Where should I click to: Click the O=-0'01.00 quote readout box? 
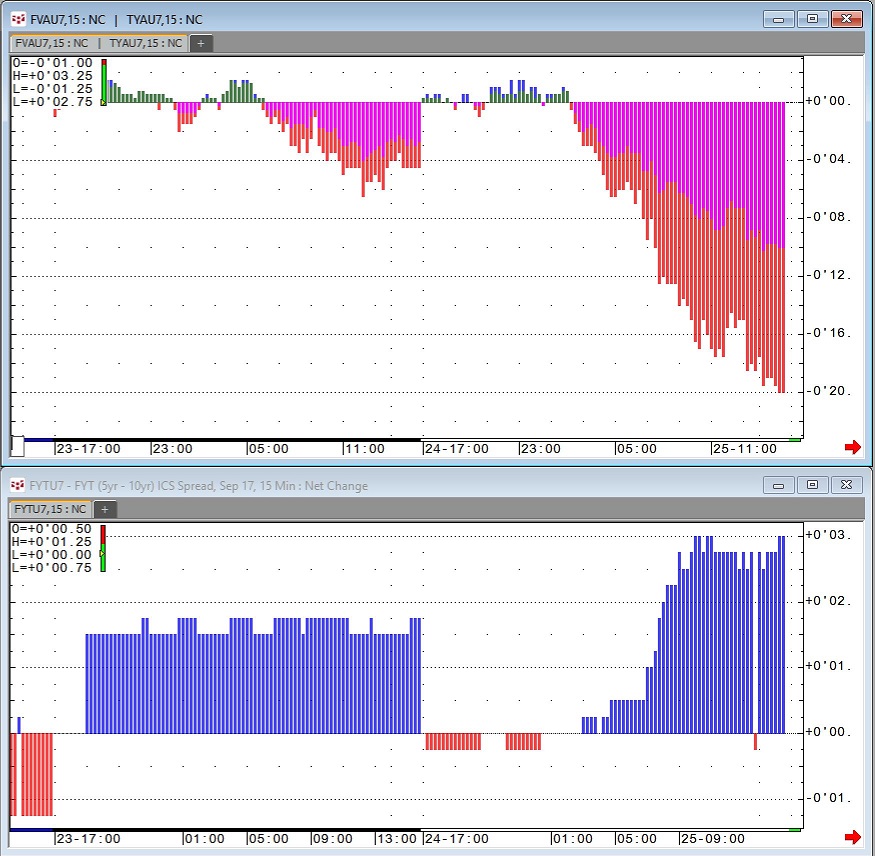pos(50,62)
